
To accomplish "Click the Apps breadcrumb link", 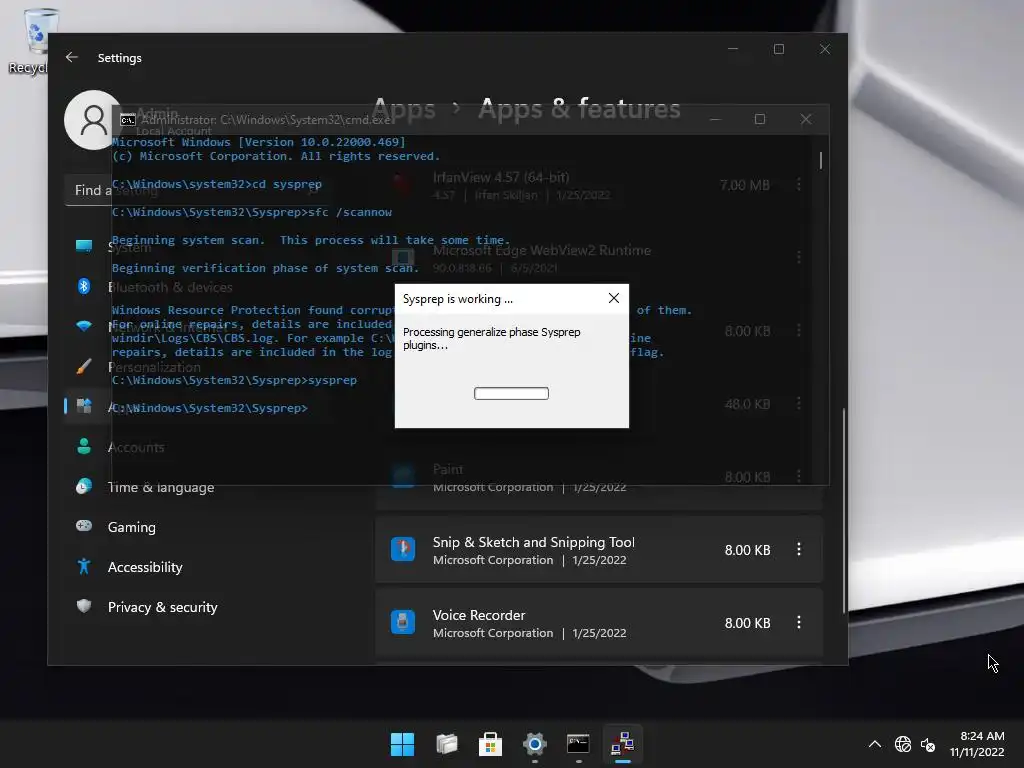I will (404, 108).
